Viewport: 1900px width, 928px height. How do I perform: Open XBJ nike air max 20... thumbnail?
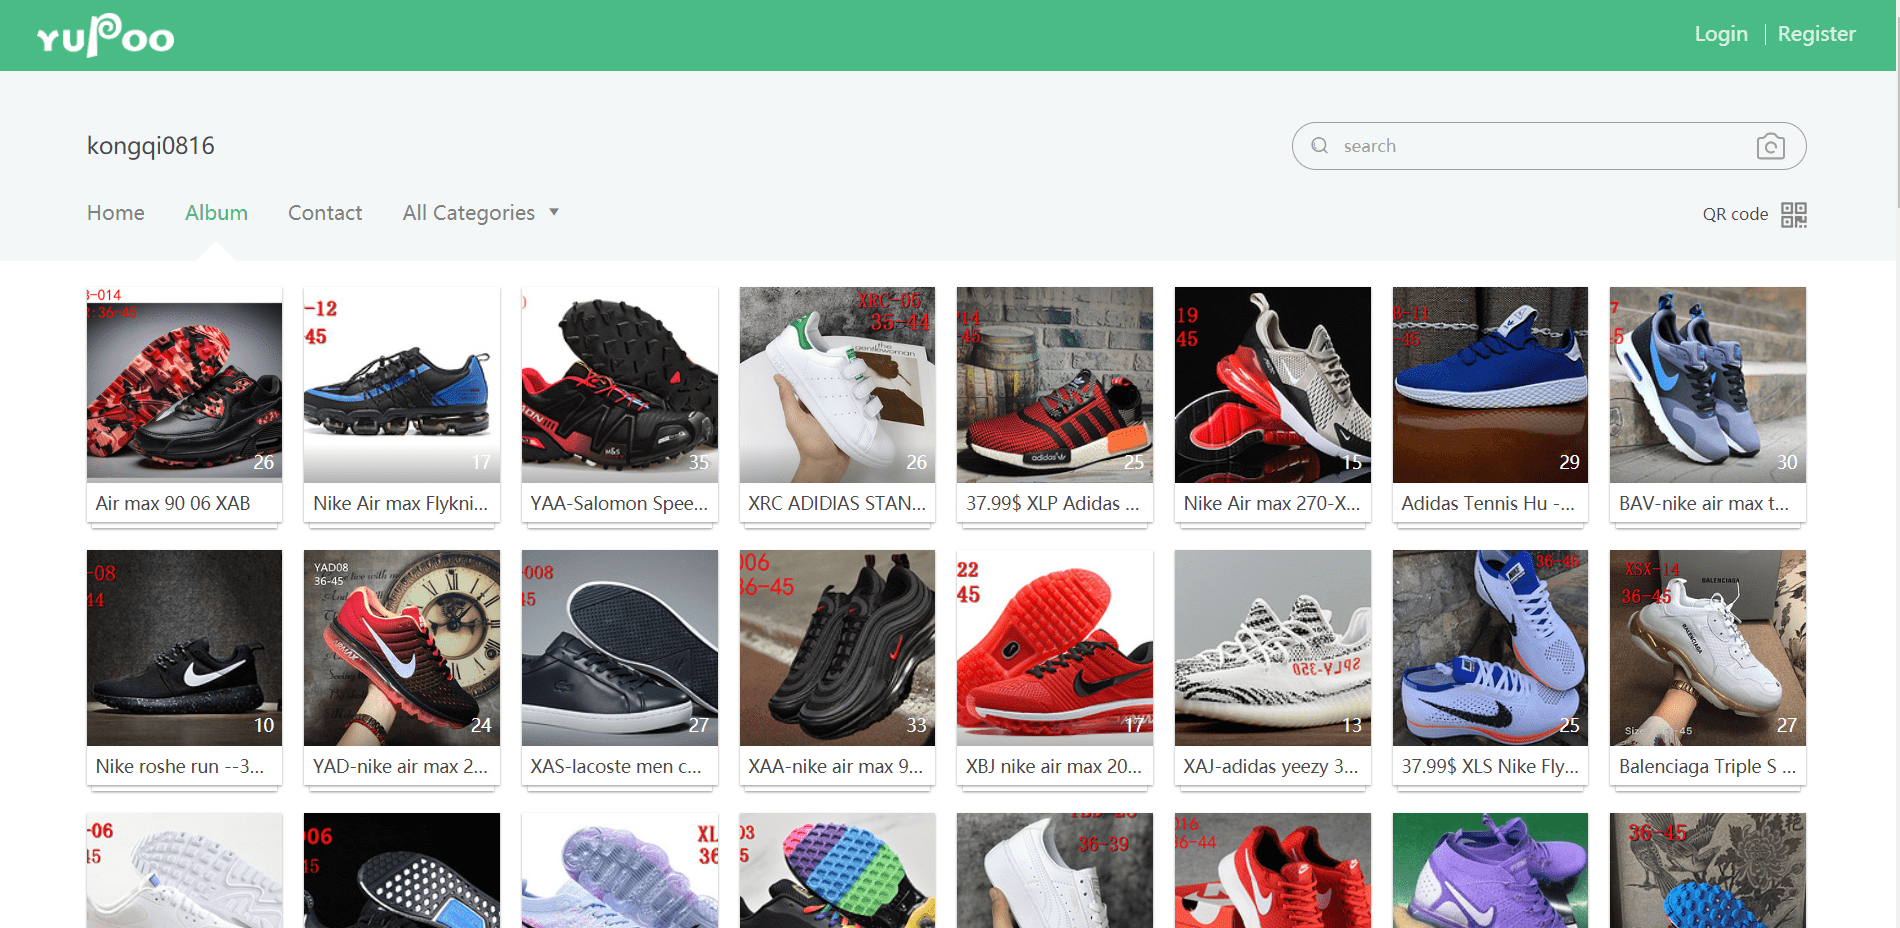click(x=1055, y=647)
